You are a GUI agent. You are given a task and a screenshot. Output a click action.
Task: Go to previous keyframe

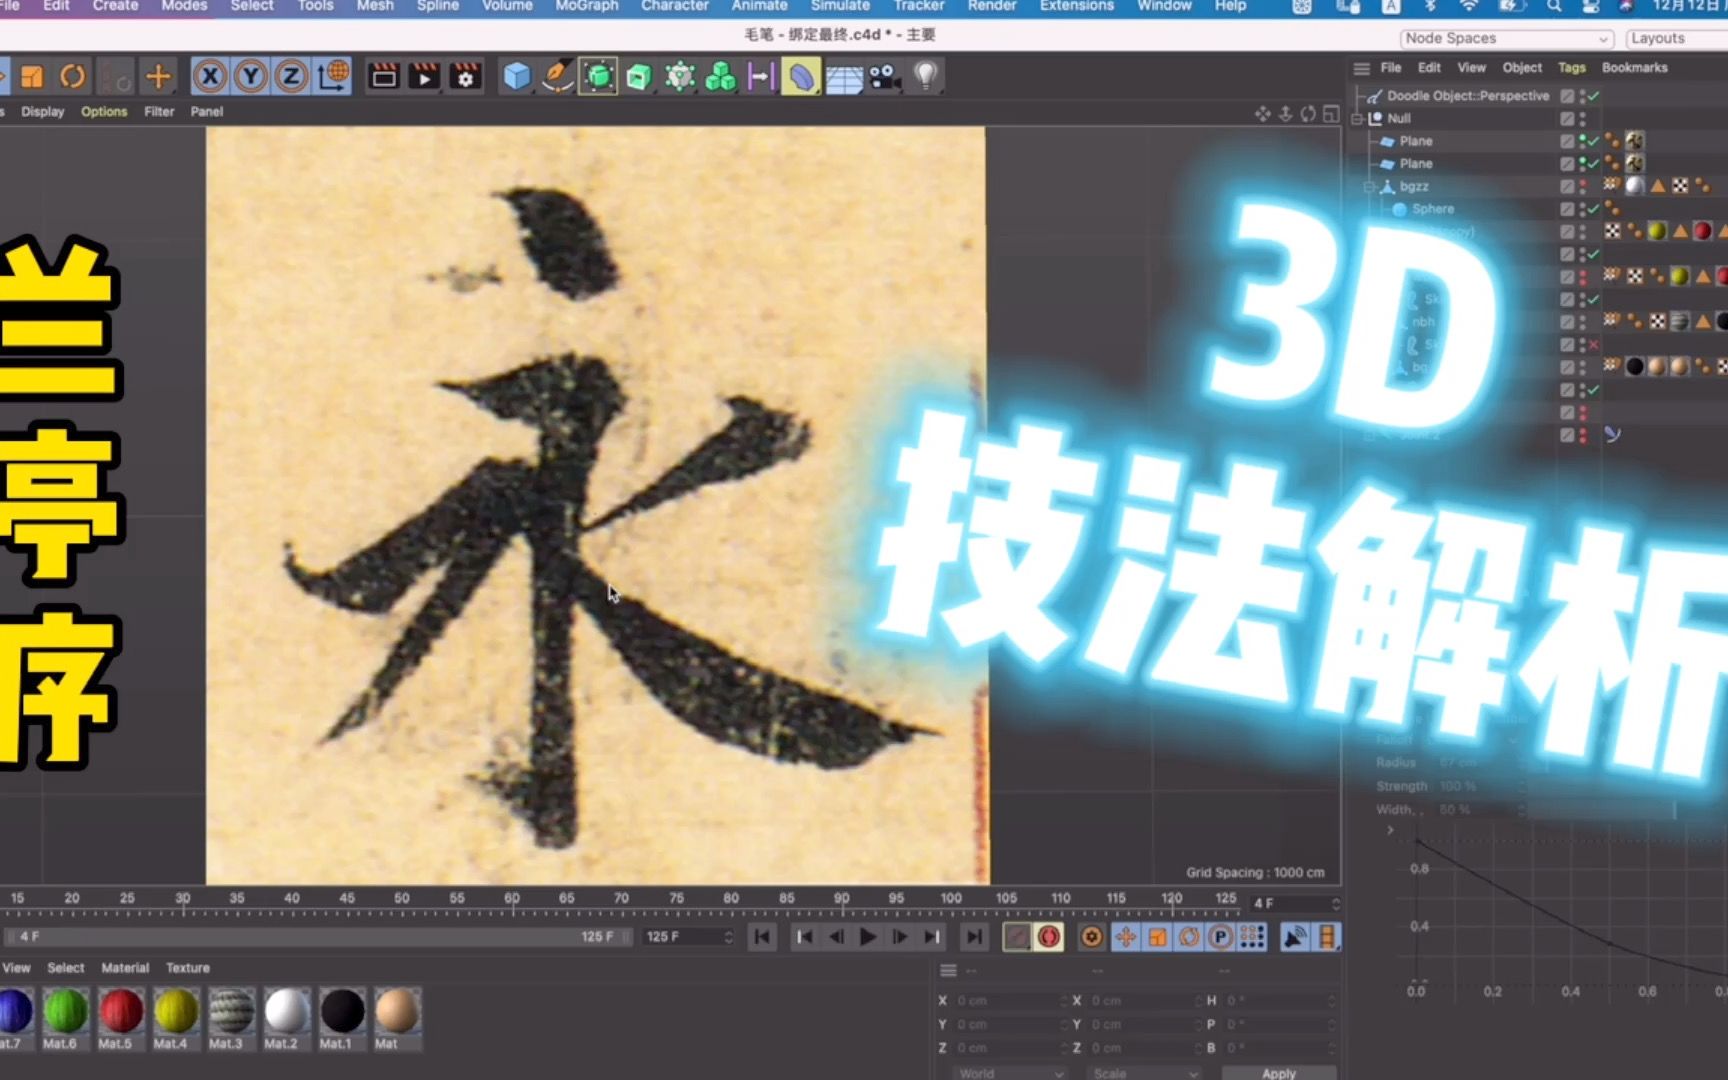pos(804,937)
